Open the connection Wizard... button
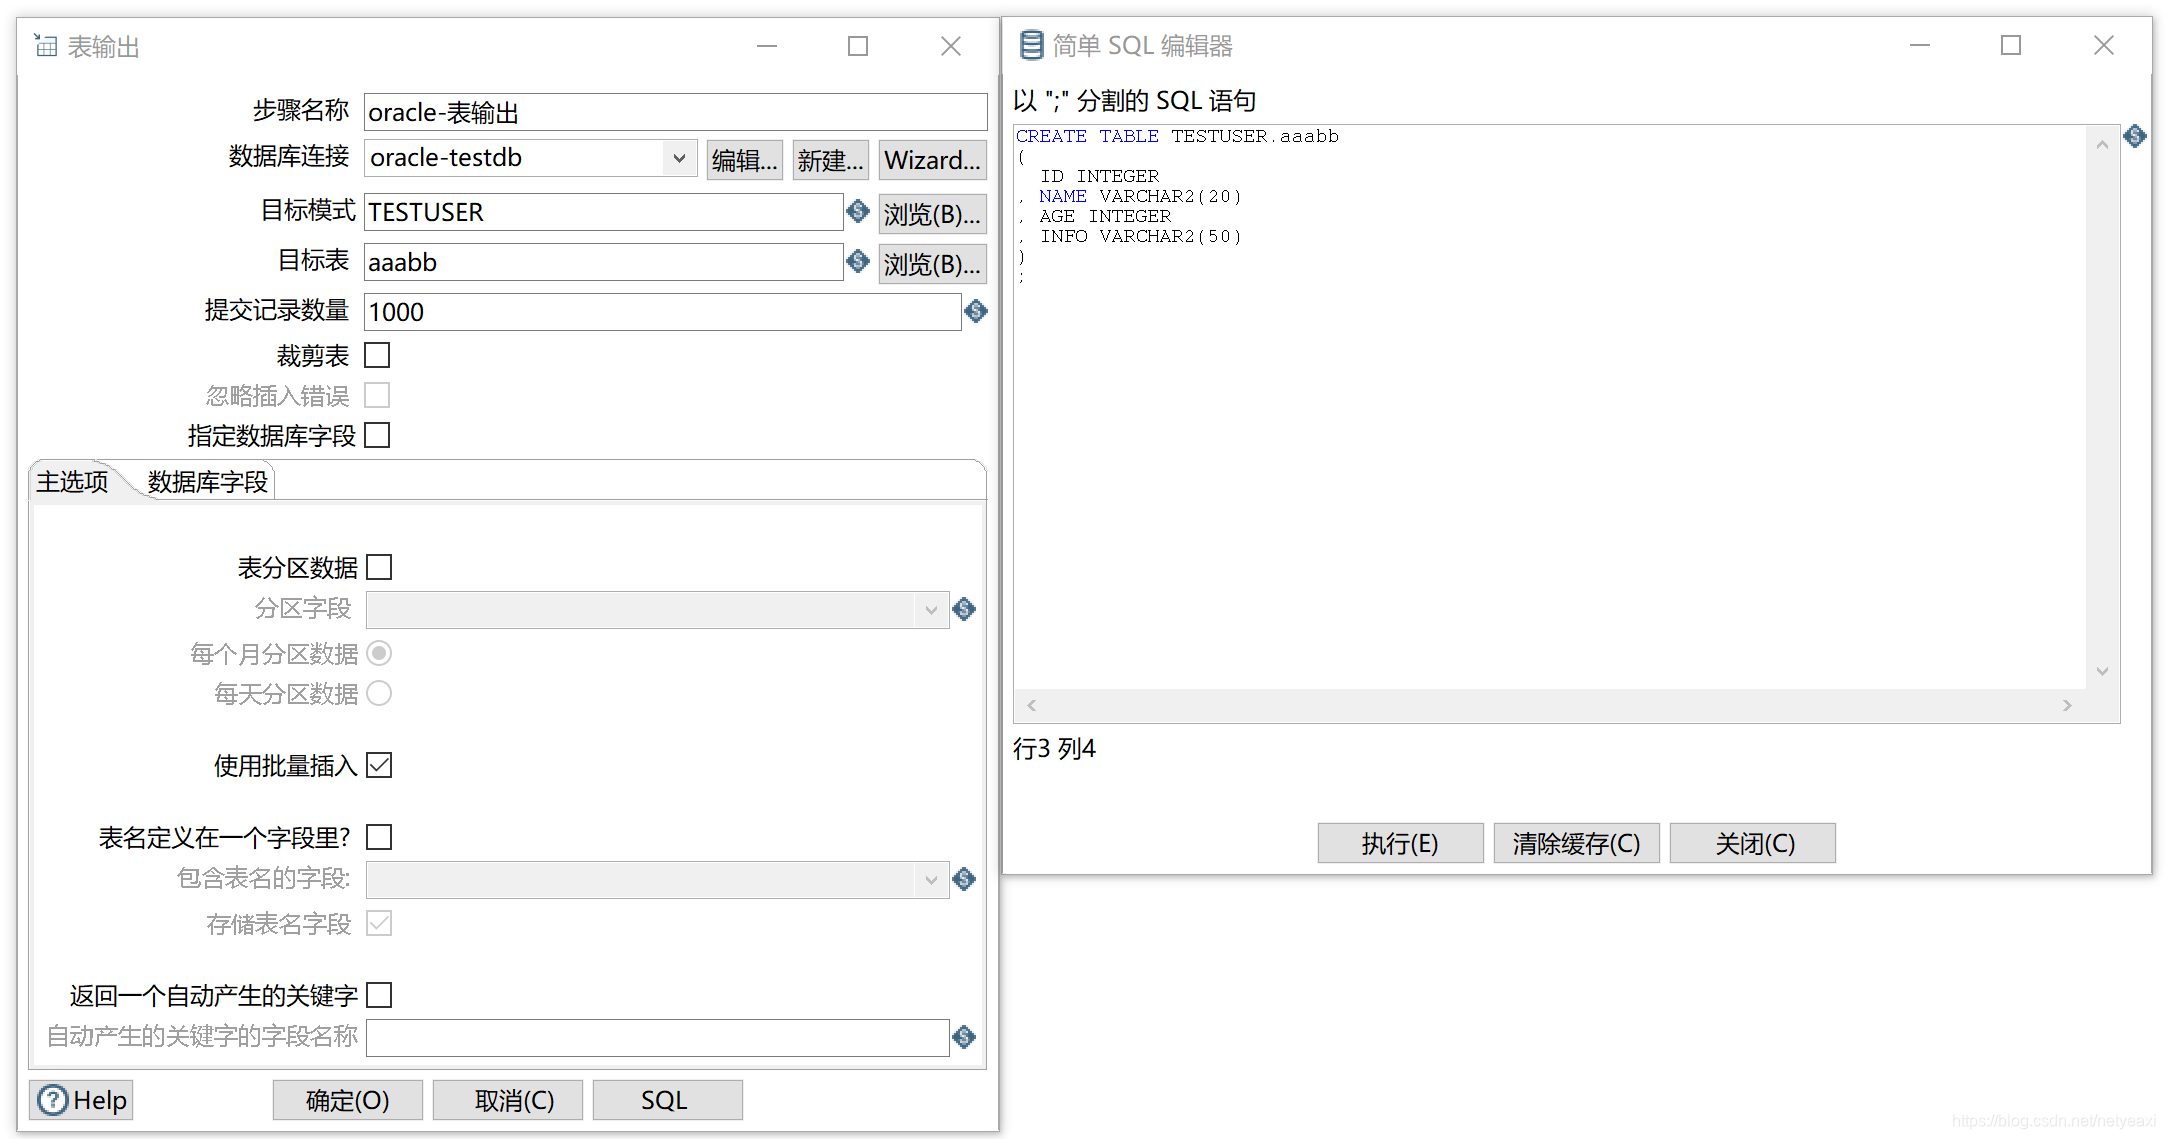This screenshot has width=2165, height=1139. [933, 160]
